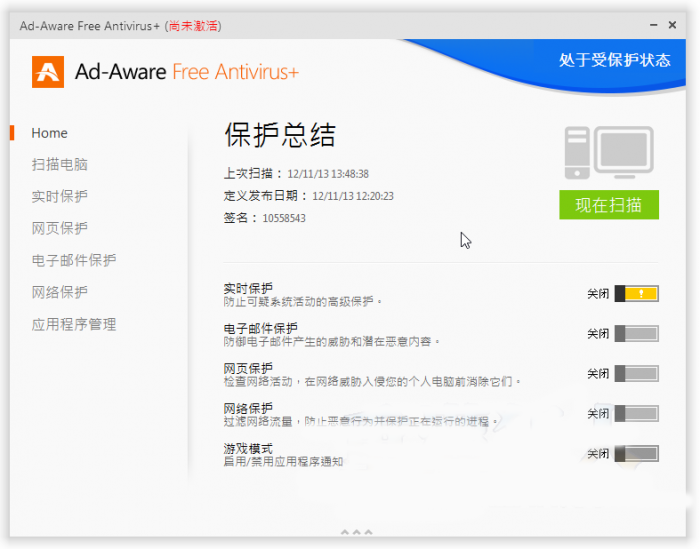Click the signature number 10558543
Screen dimensions: 700x549
(284, 218)
